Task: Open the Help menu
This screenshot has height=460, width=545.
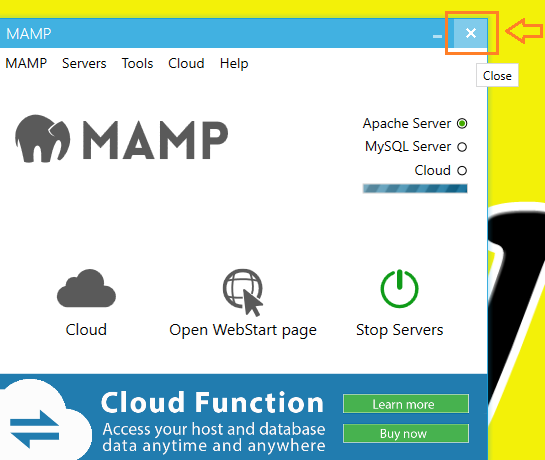Action: pyautogui.click(x=234, y=63)
